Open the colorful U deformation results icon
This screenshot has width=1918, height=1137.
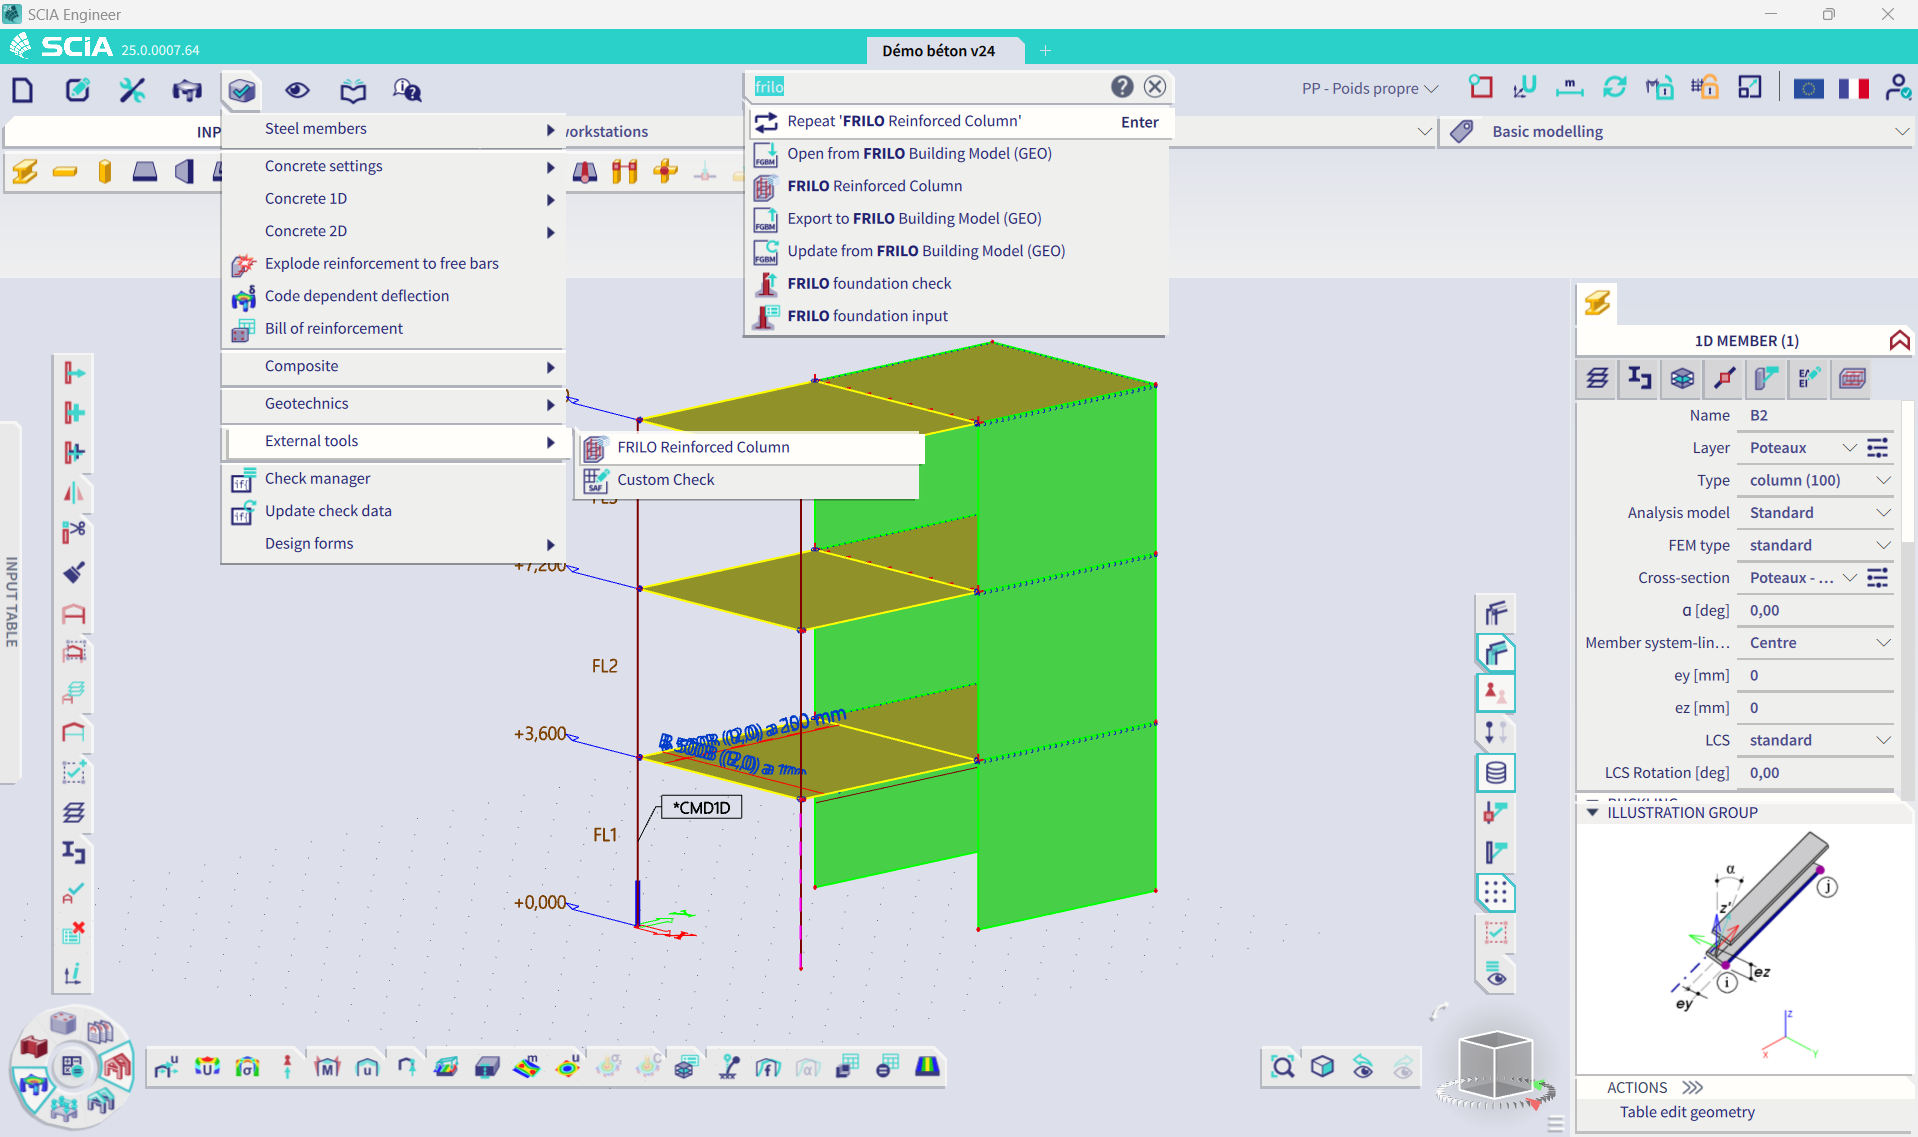pyautogui.click(x=206, y=1066)
